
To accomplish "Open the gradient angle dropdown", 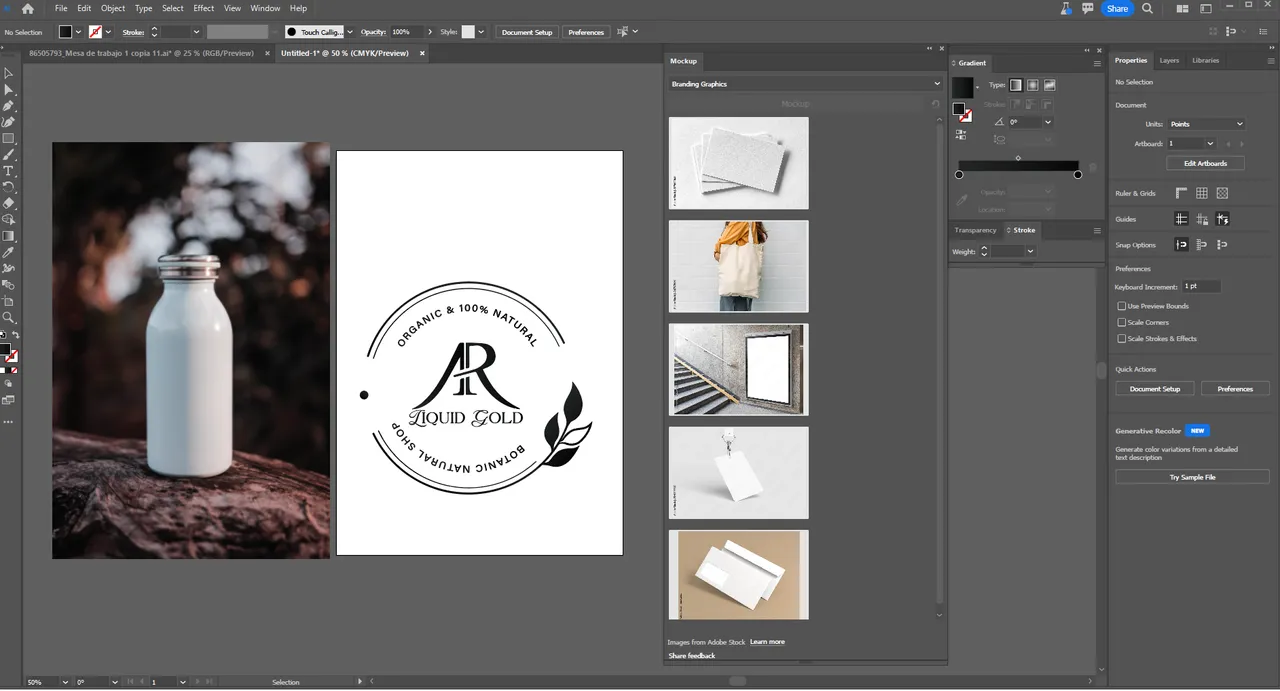I will [1047, 122].
